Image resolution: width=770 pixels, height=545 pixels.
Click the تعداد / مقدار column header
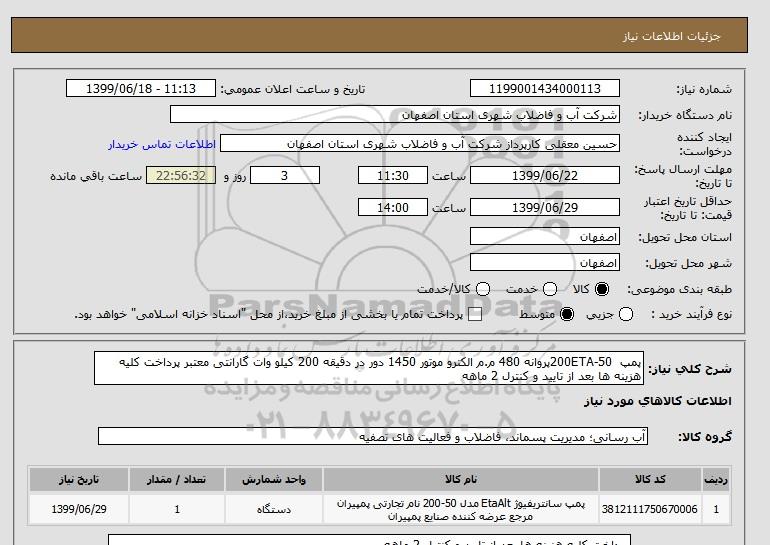[177, 479]
